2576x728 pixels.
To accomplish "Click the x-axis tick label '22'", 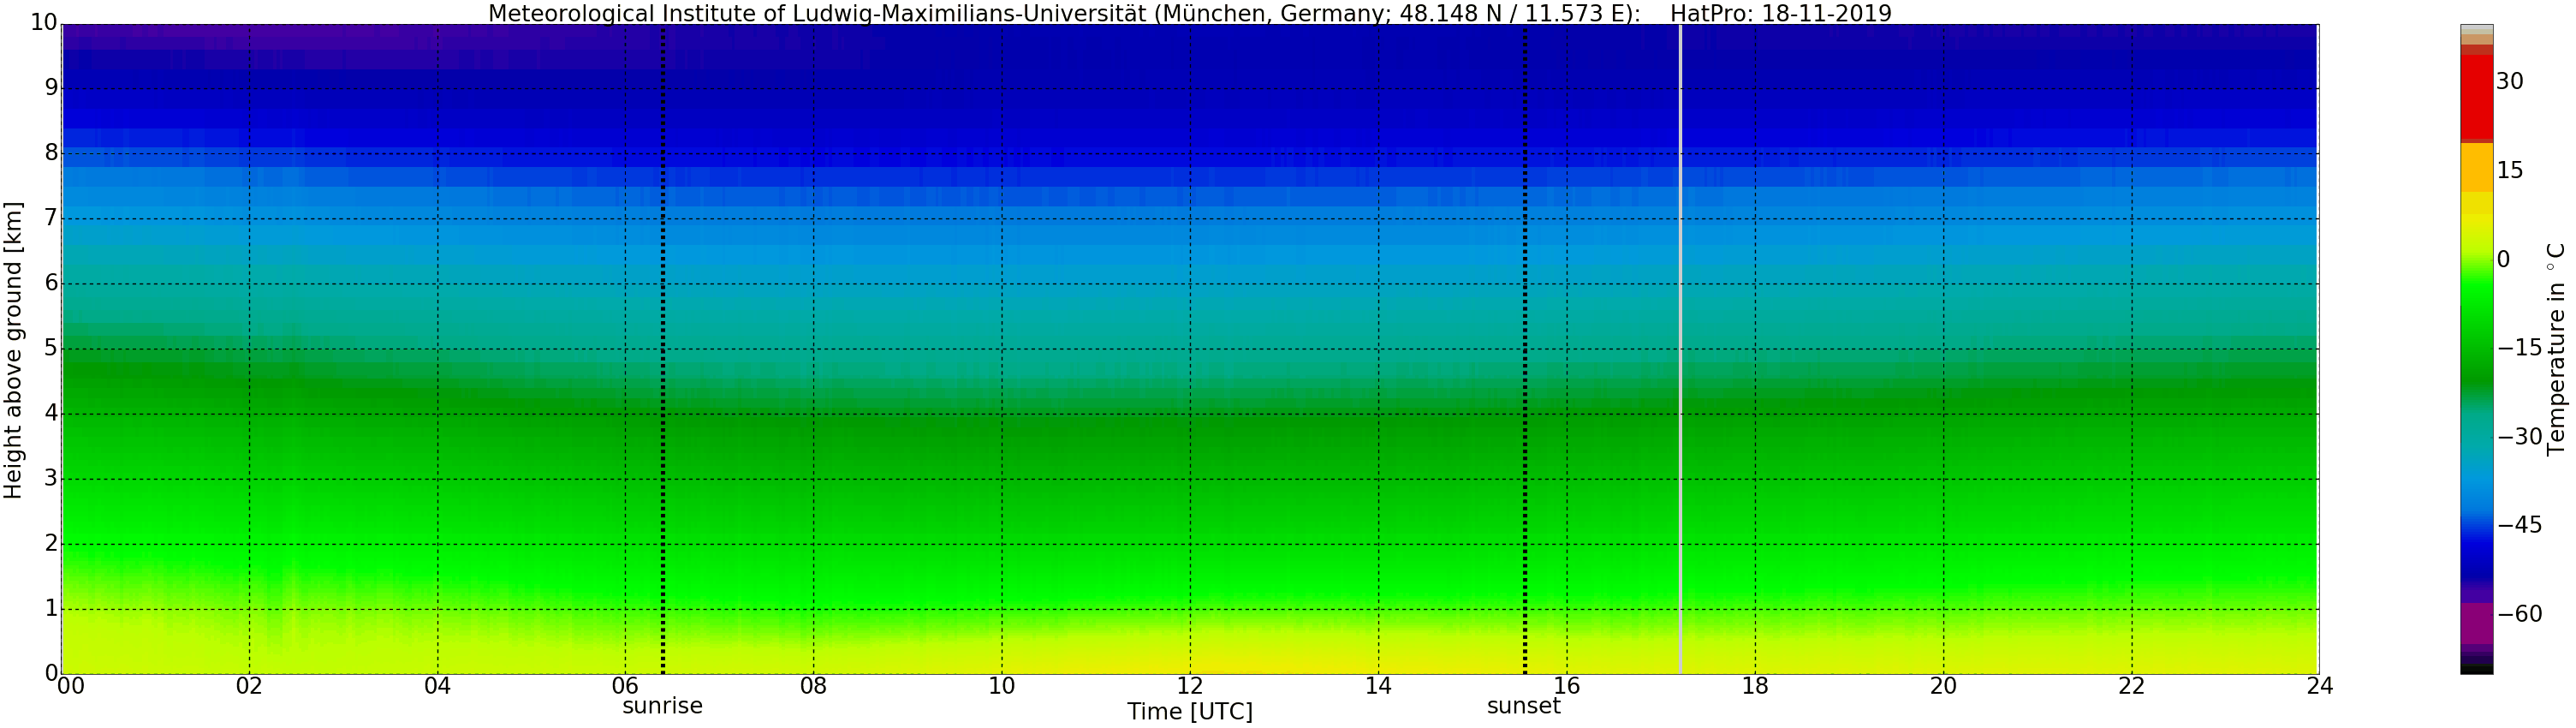I will (x=2131, y=686).
